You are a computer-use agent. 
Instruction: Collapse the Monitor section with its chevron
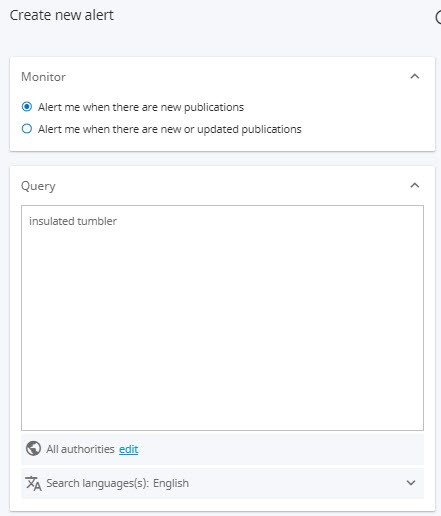415,76
